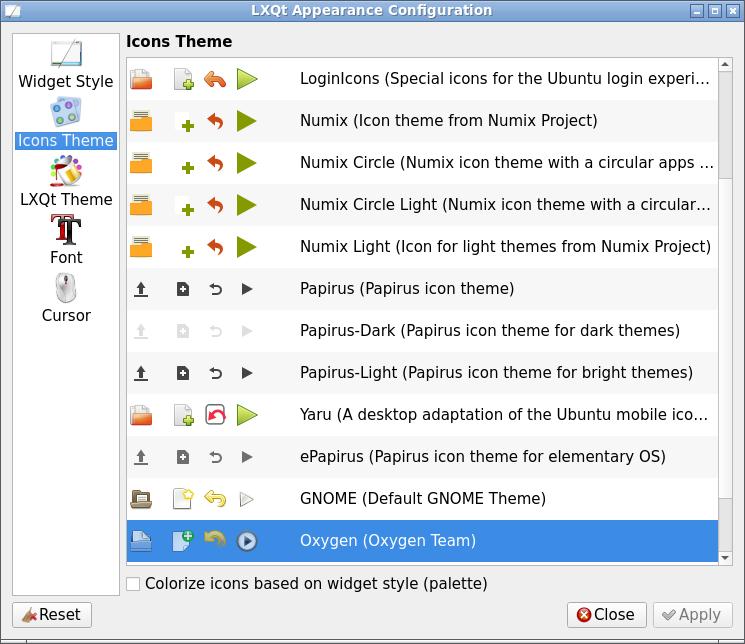Open the Font settings icon
Screen dimensions: 745x644
pos(66,230)
